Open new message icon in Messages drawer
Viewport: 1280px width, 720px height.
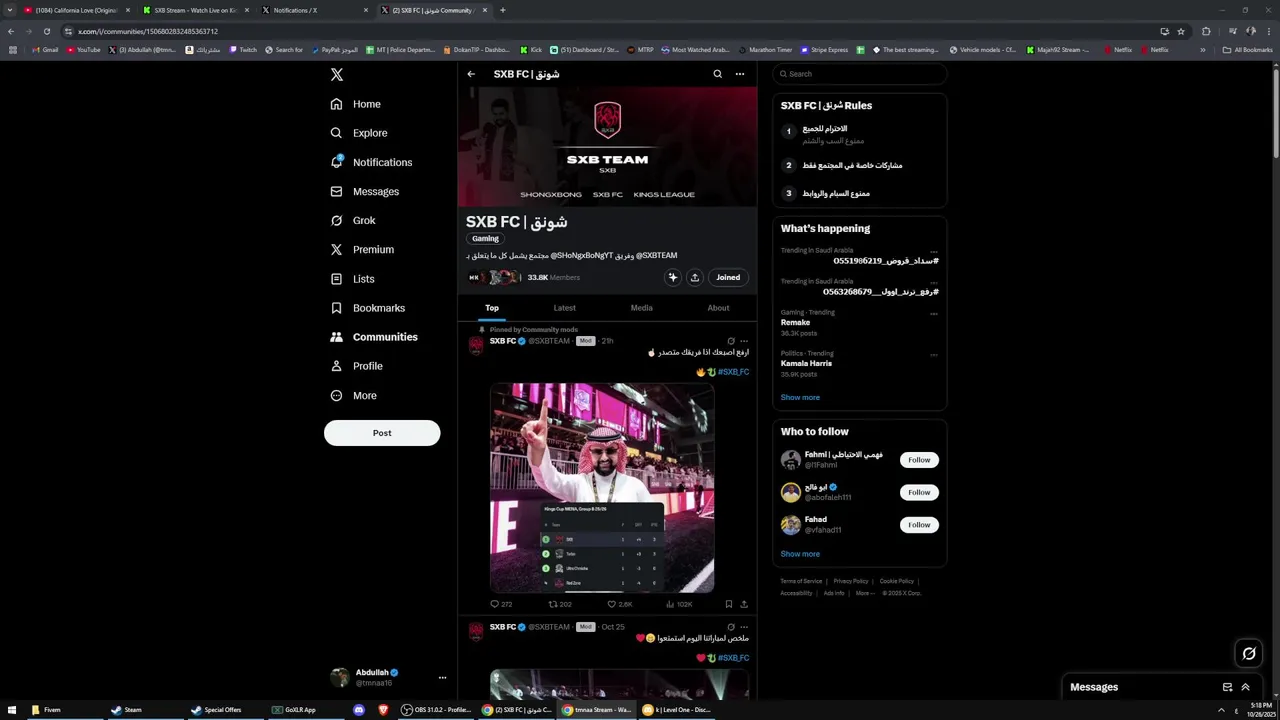tap(1227, 687)
